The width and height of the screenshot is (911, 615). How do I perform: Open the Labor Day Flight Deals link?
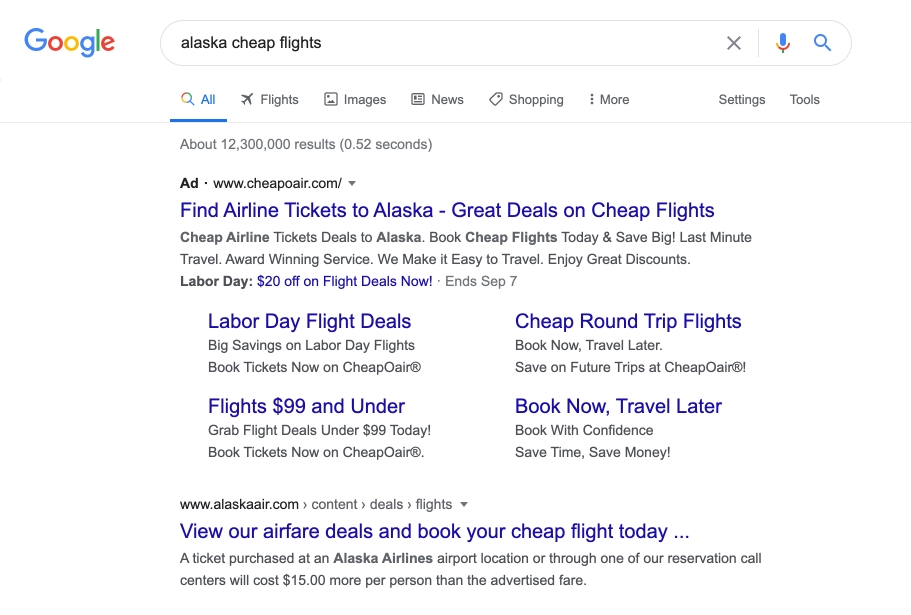tap(309, 321)
